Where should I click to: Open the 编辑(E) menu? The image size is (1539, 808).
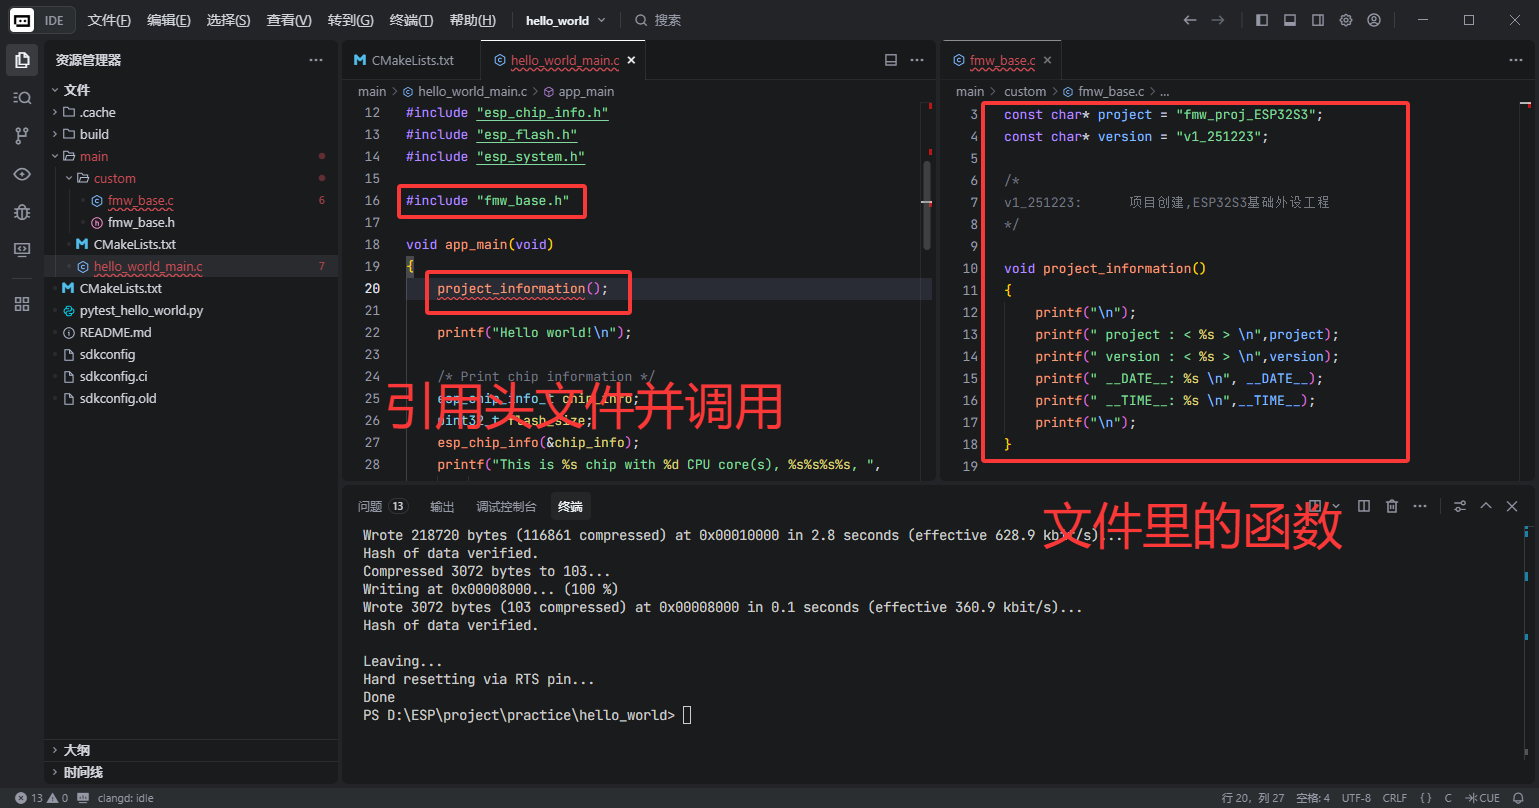(x=169, y=20)
